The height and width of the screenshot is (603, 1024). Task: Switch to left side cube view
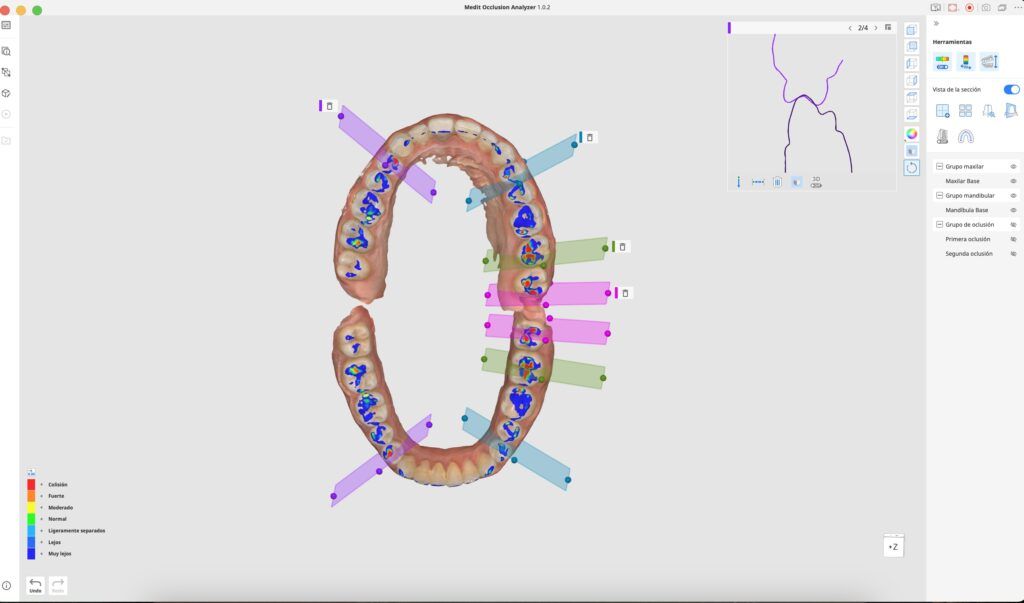coord(911,63)
